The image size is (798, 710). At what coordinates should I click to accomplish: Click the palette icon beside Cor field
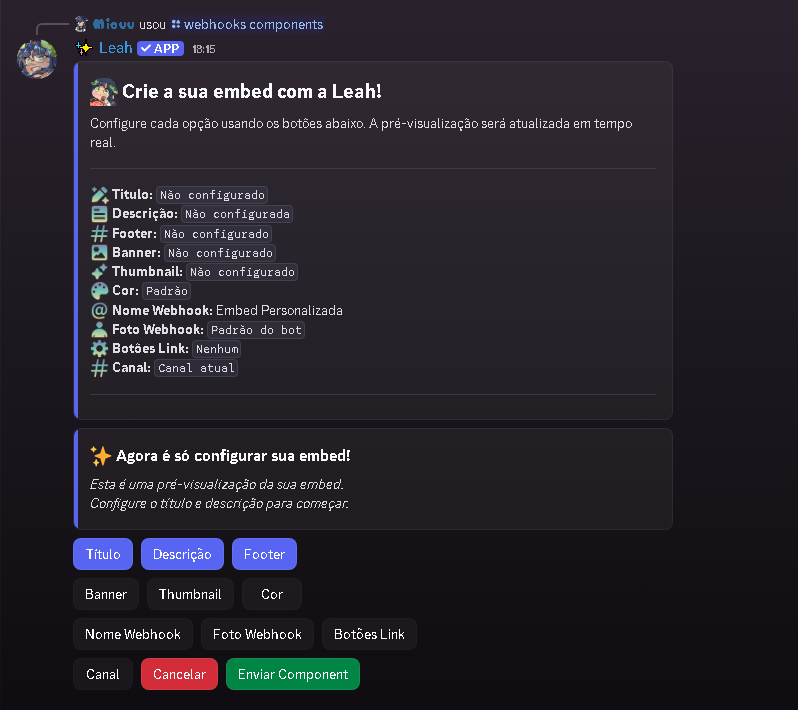point(99,291)
